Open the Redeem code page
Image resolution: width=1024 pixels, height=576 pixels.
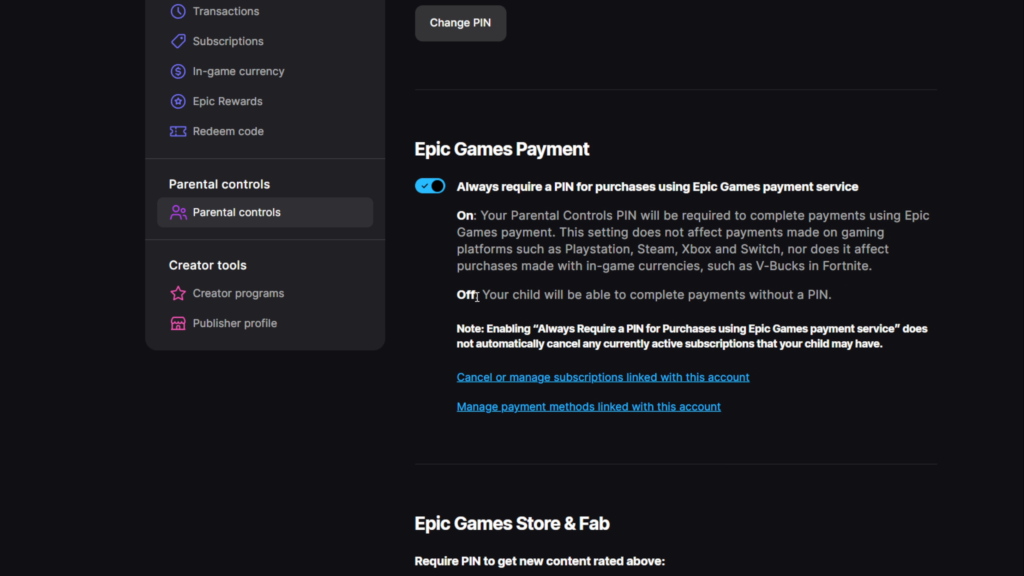228,131
